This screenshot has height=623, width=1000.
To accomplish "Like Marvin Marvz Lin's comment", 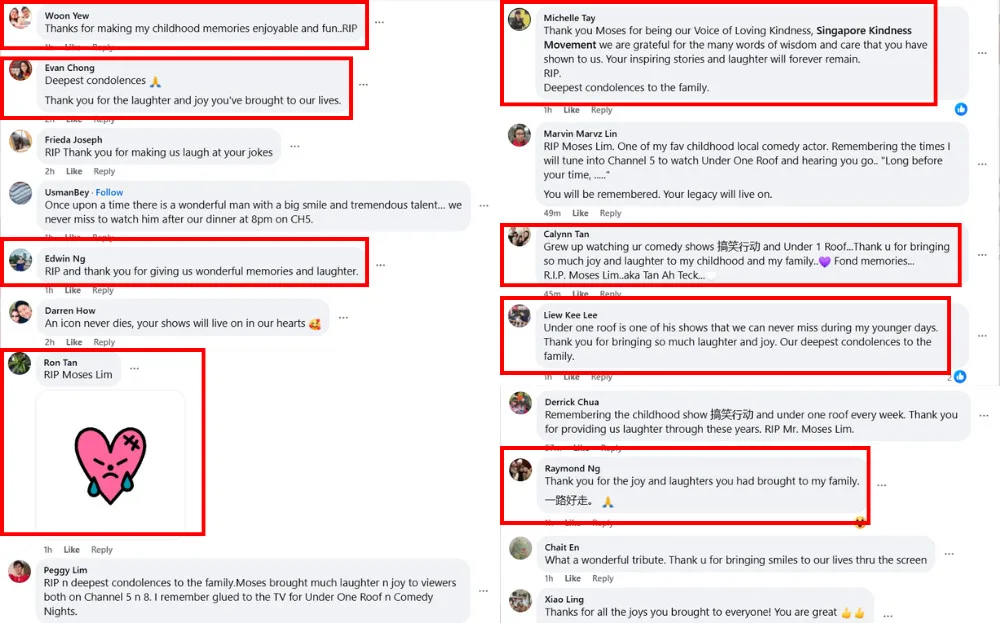I will (x=580, y=213).
